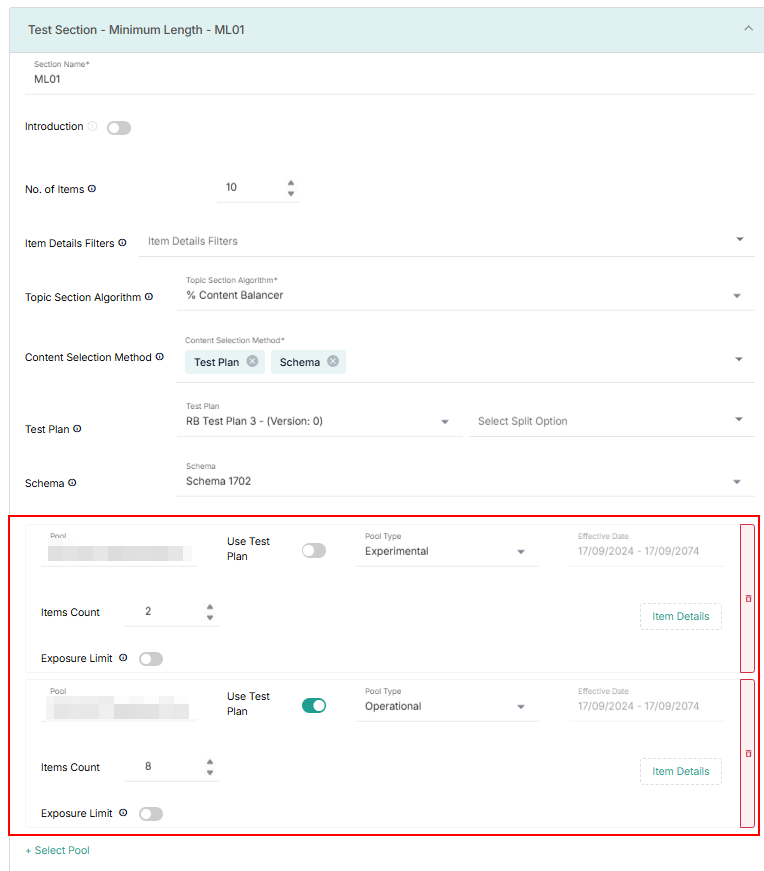
Task: Click the Topic Section Algorithm info icon
Action: pos(149,297)
